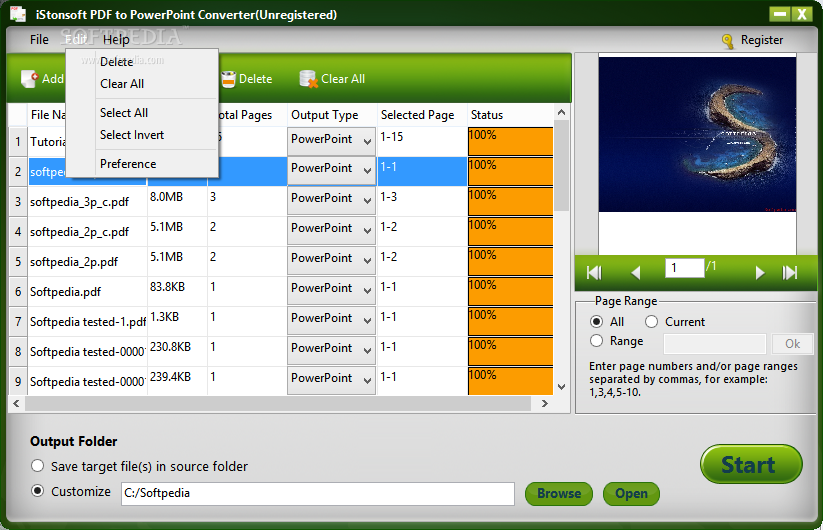Open Output Type dropdown for row 2

(331, 170)
